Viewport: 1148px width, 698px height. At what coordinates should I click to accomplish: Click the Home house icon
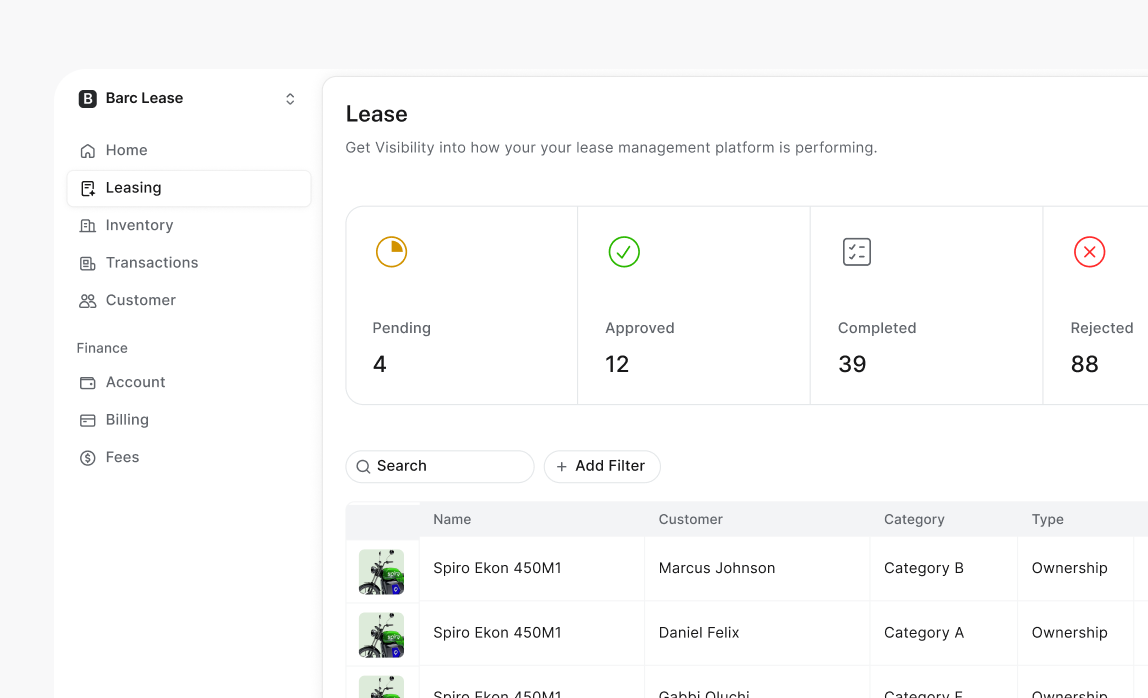coord(88,151)
